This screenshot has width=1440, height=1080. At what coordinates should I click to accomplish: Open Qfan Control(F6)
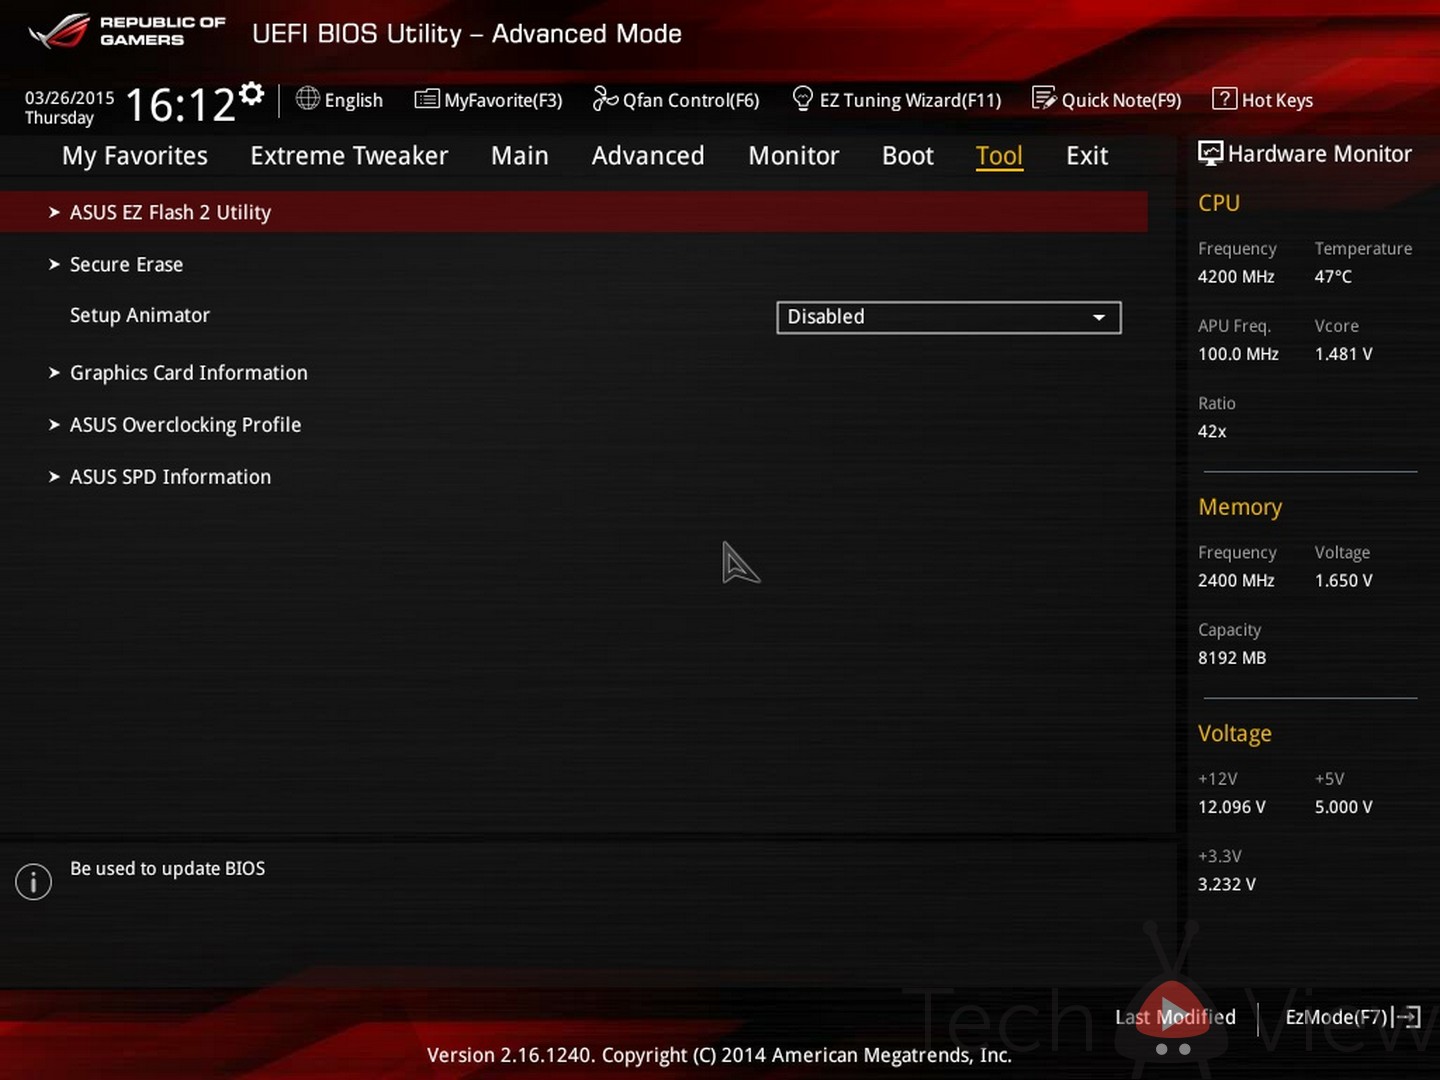[676, 100]
